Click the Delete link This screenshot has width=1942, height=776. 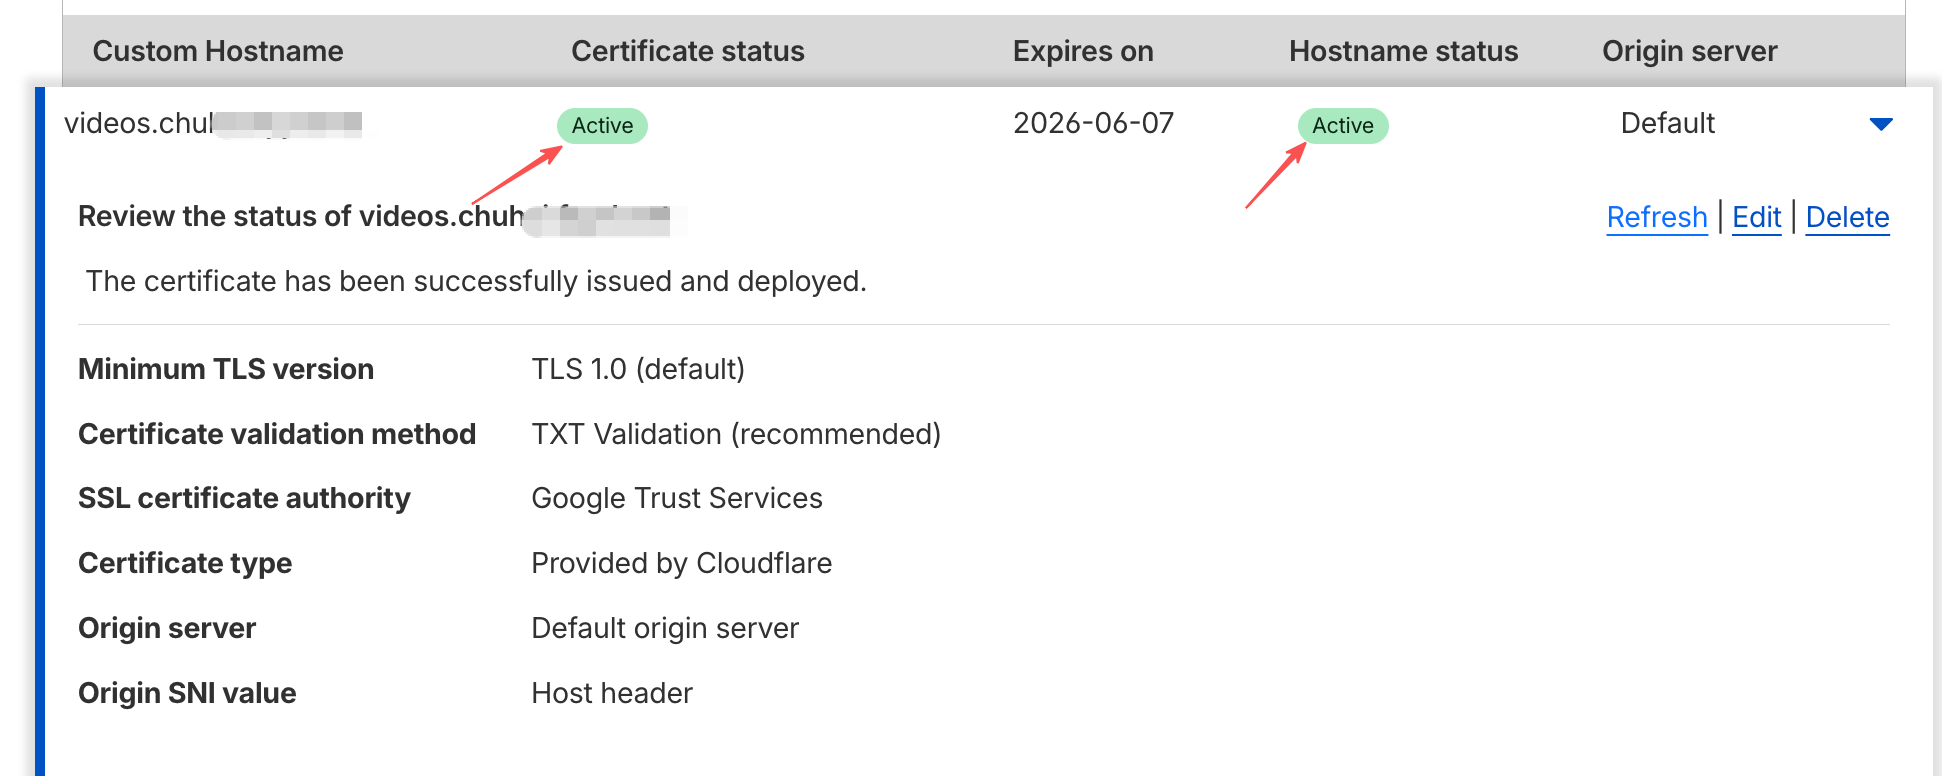click(x=1847, y=217)
